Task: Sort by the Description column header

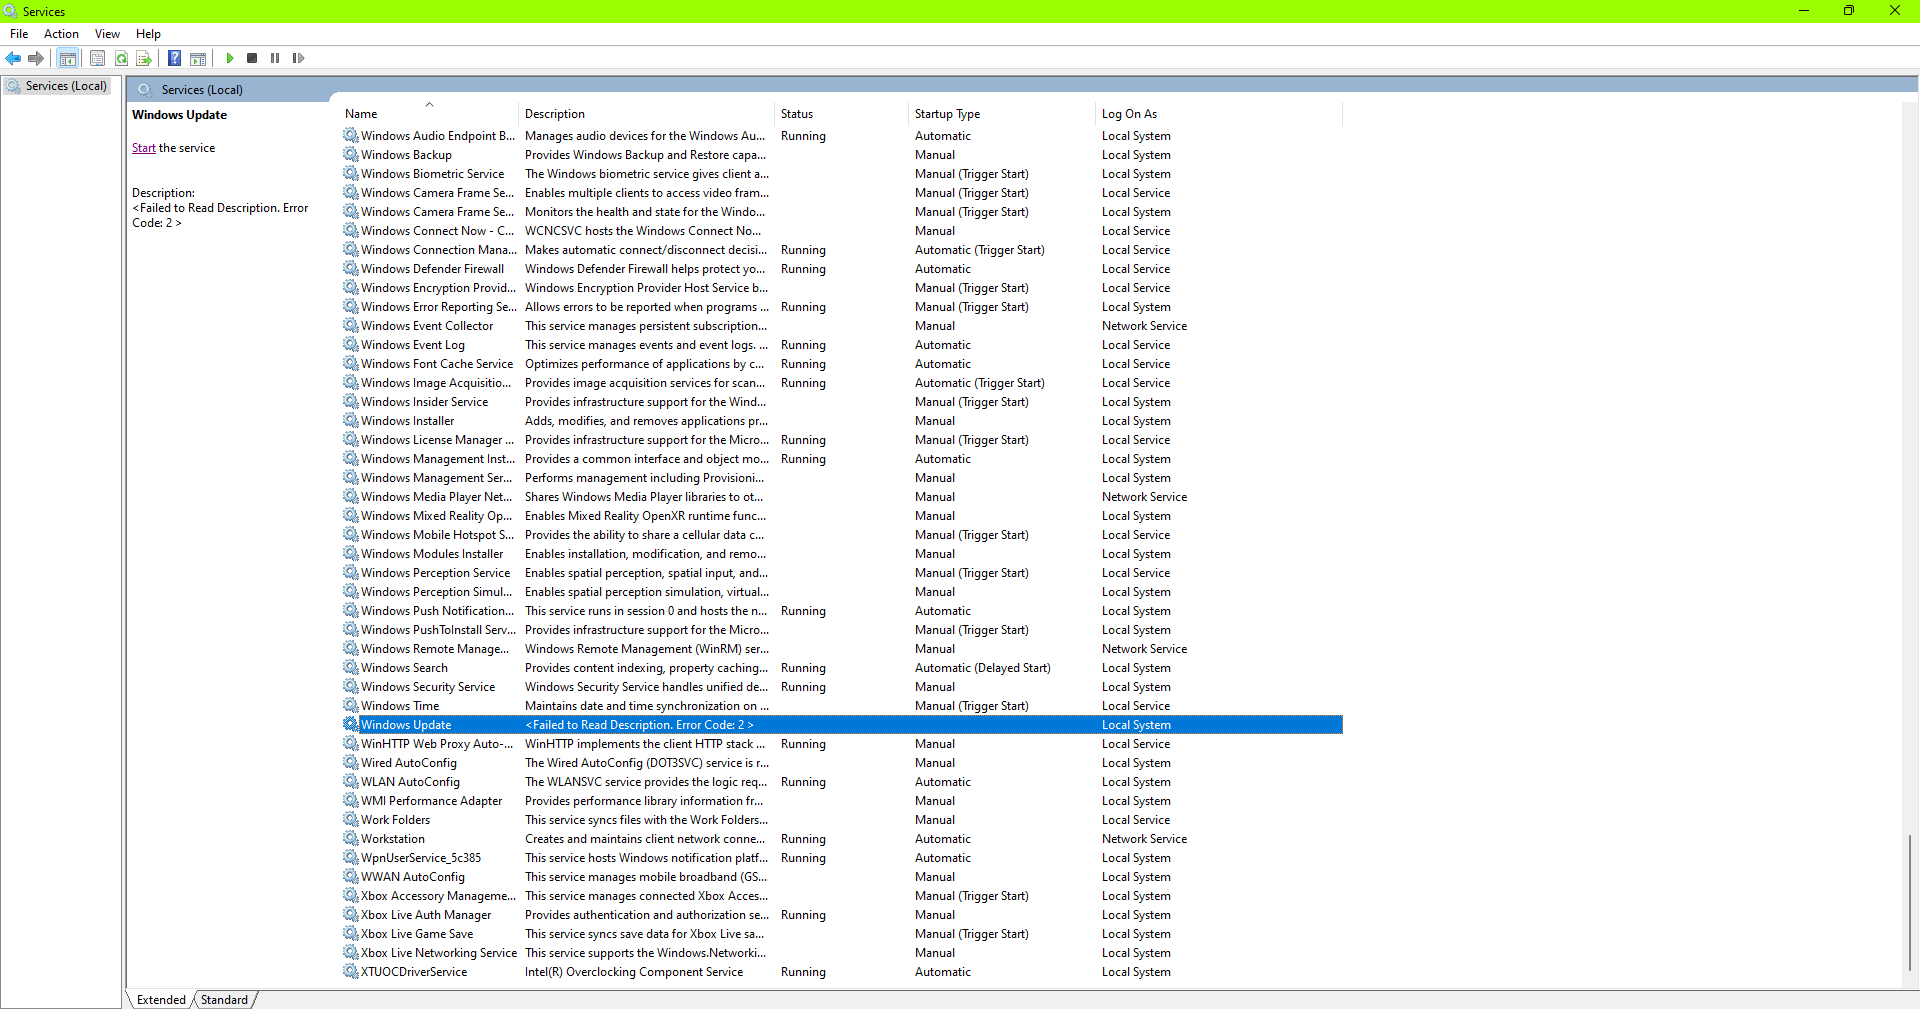Action: [647, 114]
